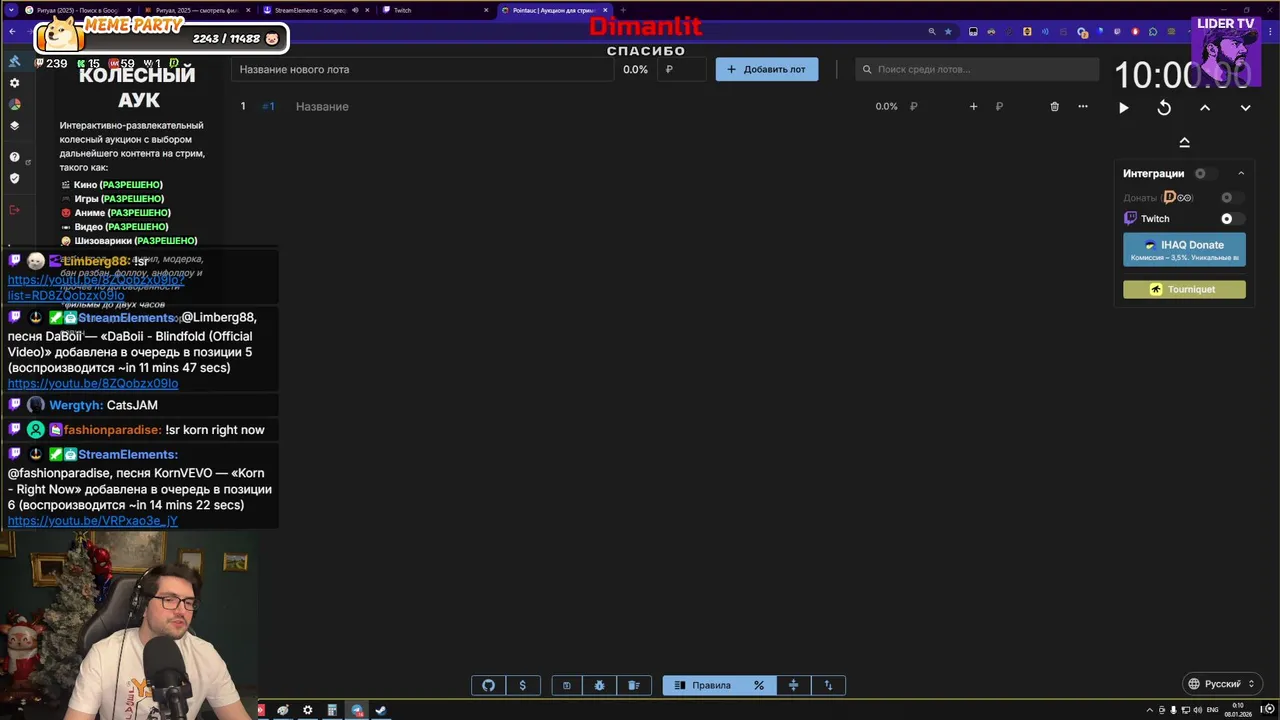
Task: Toggle the Донаты integration switch
Action: tap(1232, 197)
